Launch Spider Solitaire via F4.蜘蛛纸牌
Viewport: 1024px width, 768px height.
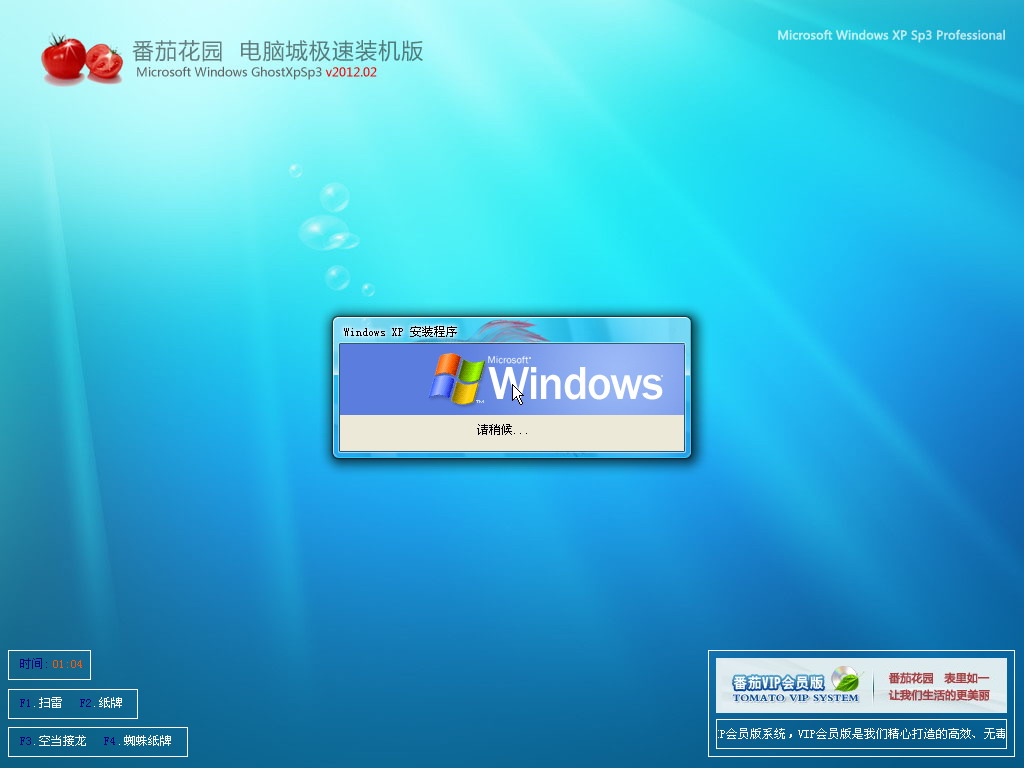coord(138,741)
